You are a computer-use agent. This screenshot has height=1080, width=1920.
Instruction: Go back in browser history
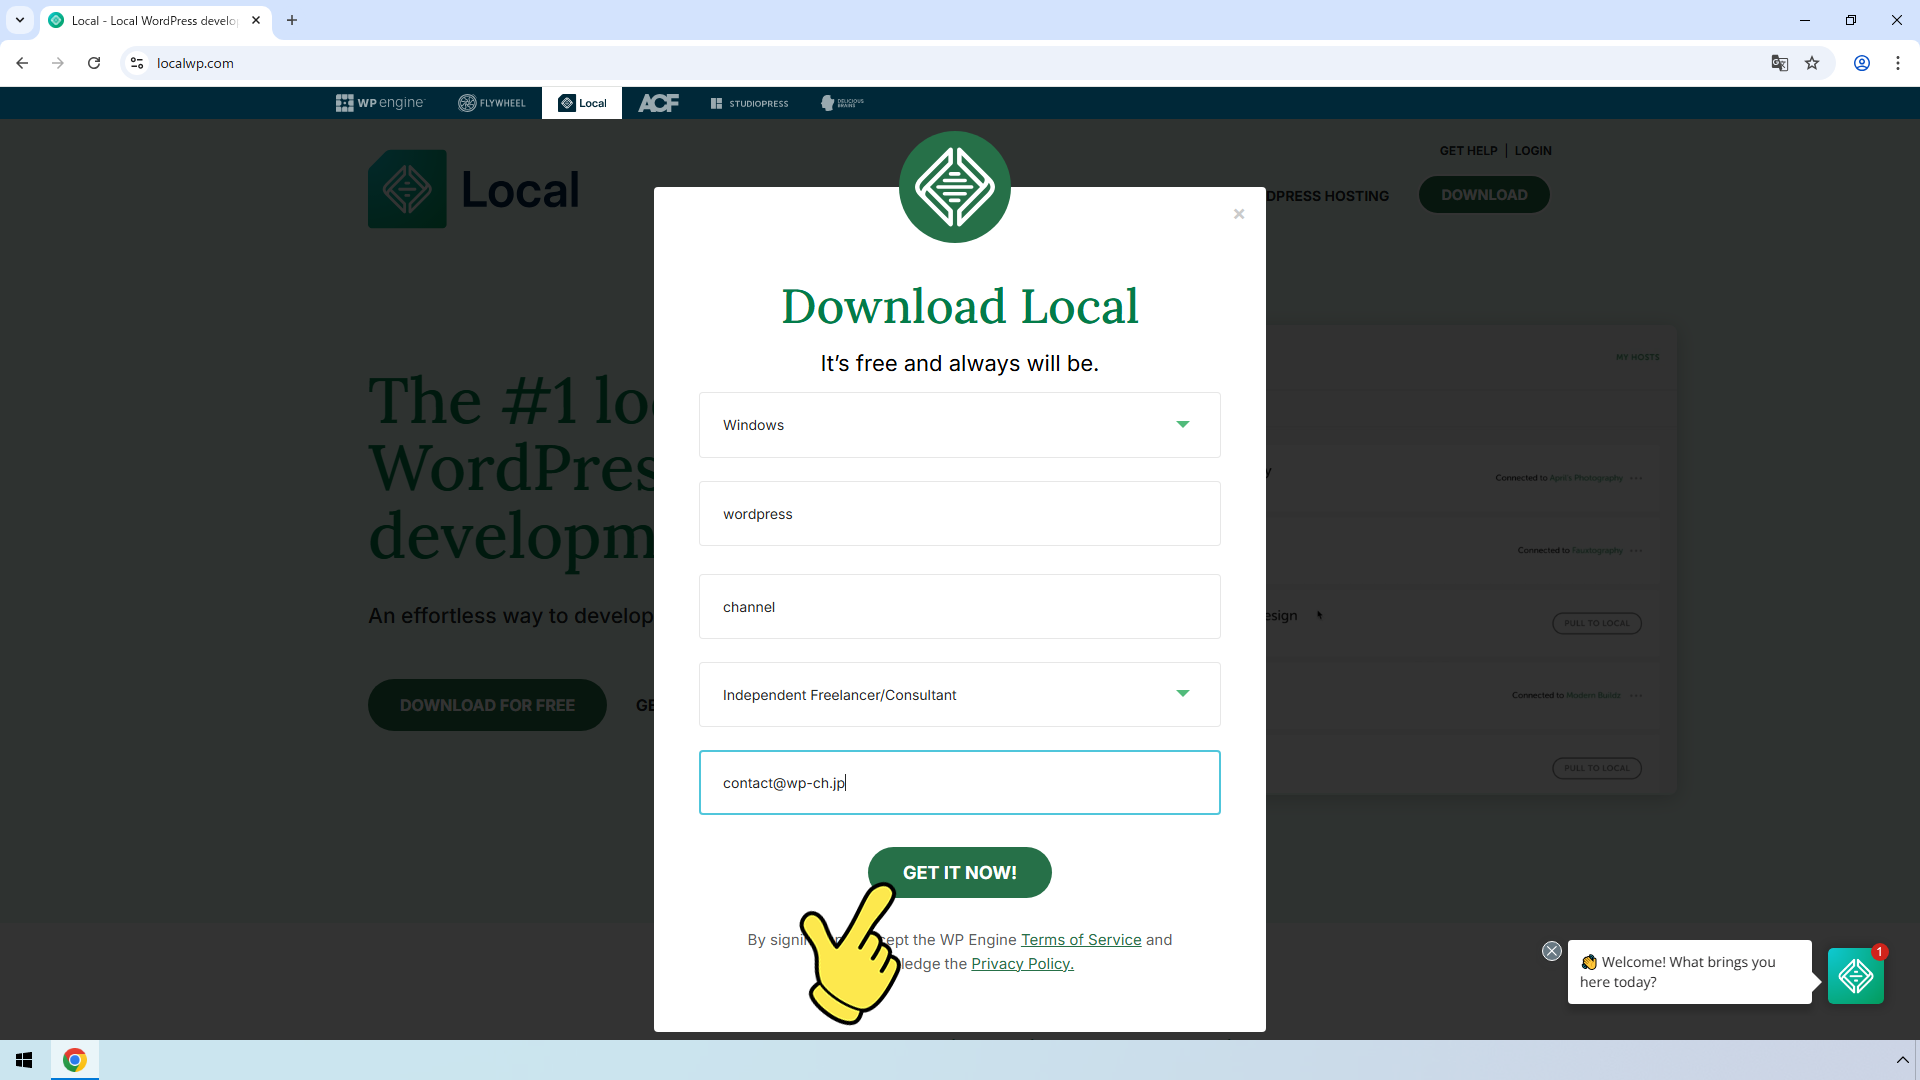point(22,63)
